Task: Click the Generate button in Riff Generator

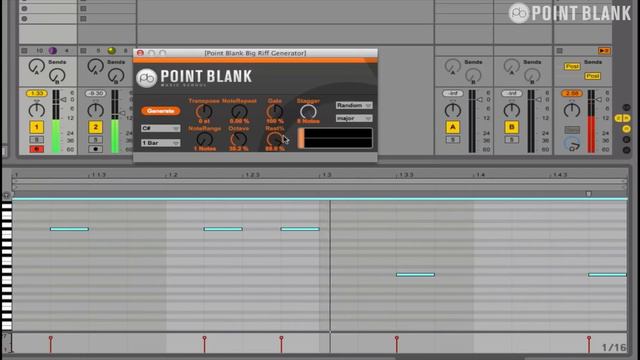Action: coord(161,111)
